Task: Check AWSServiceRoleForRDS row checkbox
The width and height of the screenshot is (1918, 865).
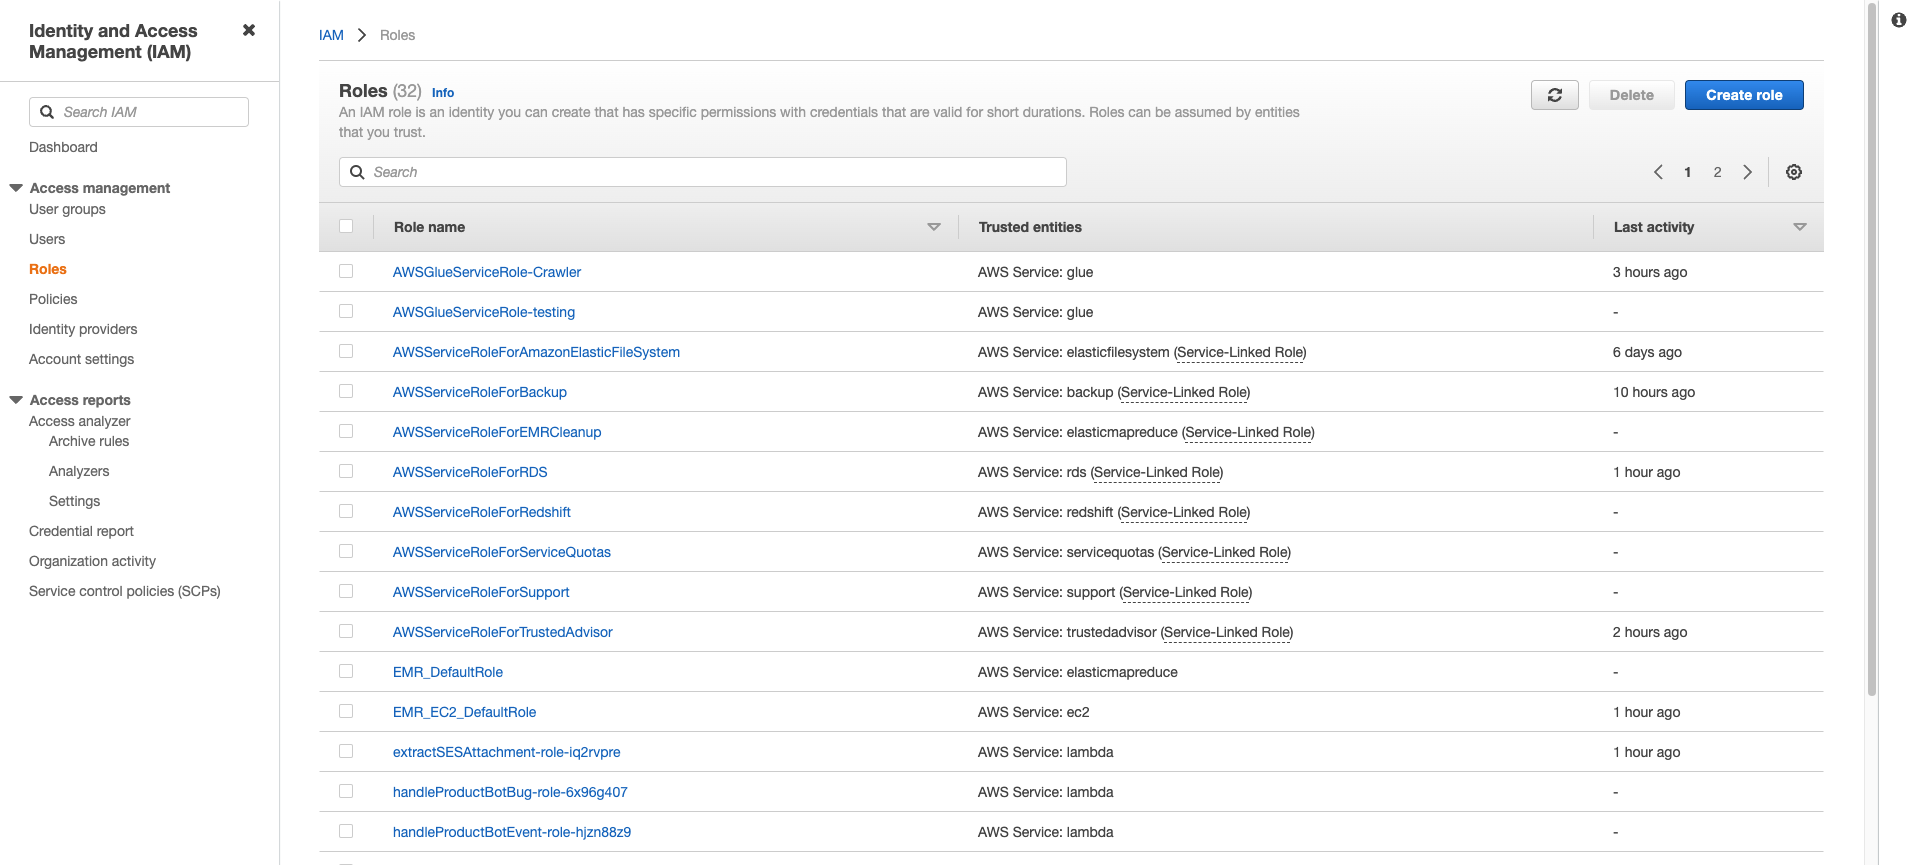Action: point(346,471)
